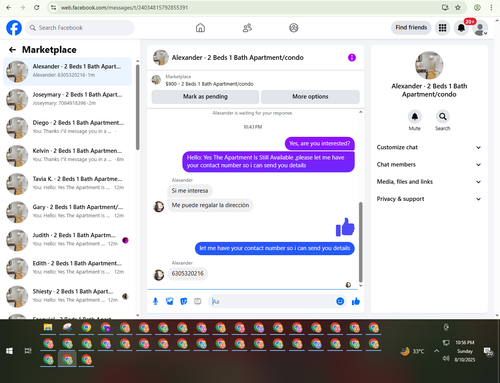Viewport: 500px width, 383px height.
Task: Click the message 'Si me interesa'
Action: pyautogui.click(x=190, y=191)
